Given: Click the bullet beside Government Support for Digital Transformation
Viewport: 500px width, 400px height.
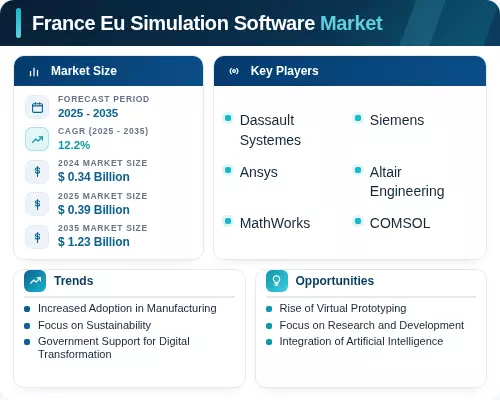Looking at the screenshot, I should pos(27,342).
